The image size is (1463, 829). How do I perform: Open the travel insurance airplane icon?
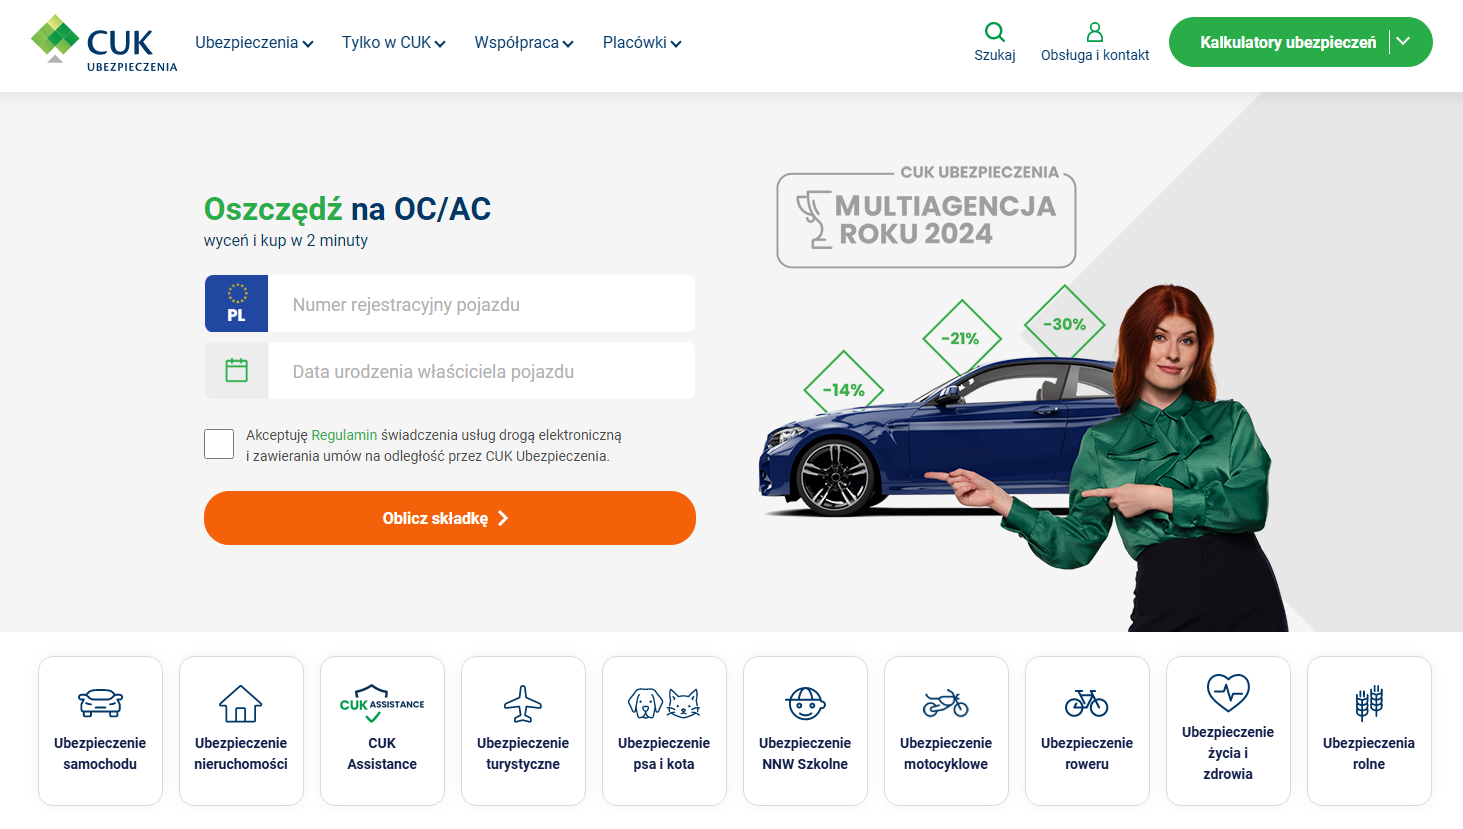click(x=523, y=703)
